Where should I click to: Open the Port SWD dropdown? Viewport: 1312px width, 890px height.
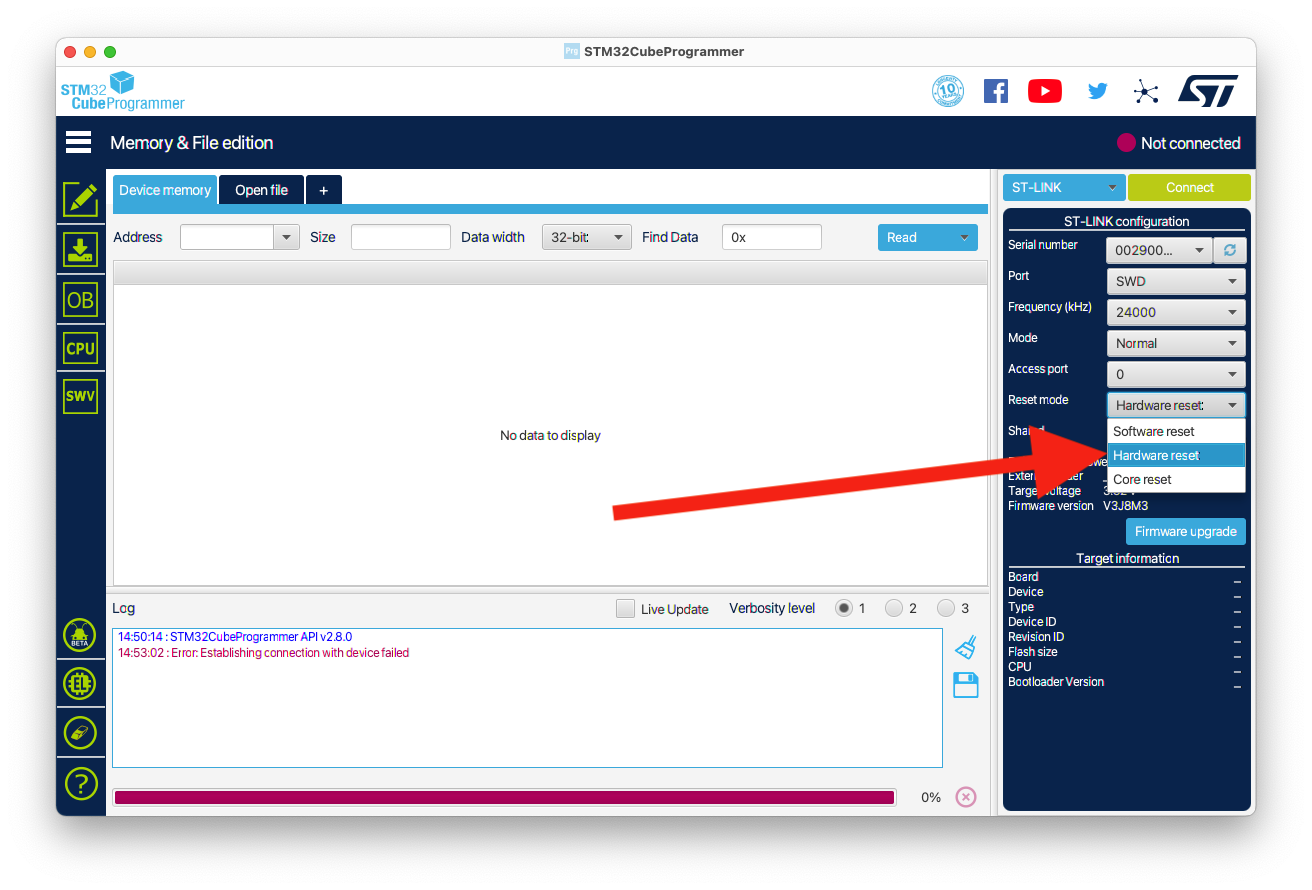click(x=1176, y=281)
